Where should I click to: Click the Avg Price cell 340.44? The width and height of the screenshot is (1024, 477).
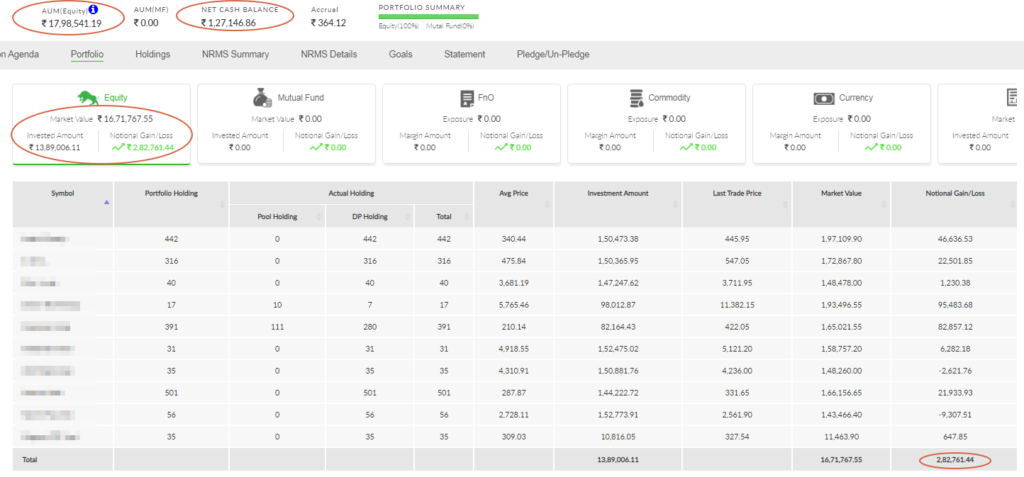pyautogui.click(x=514, y=239)
